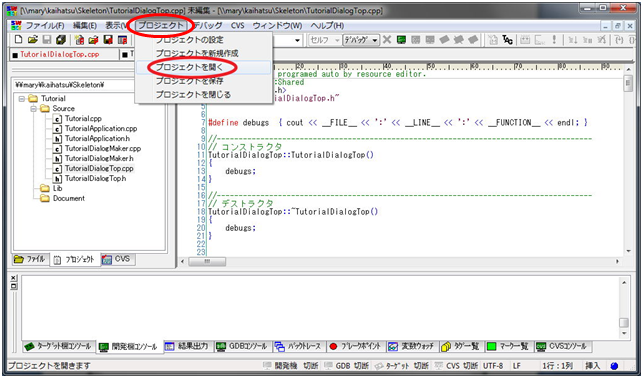
Task: Switch to CVS tab in side panel
Action: point(117,259)
